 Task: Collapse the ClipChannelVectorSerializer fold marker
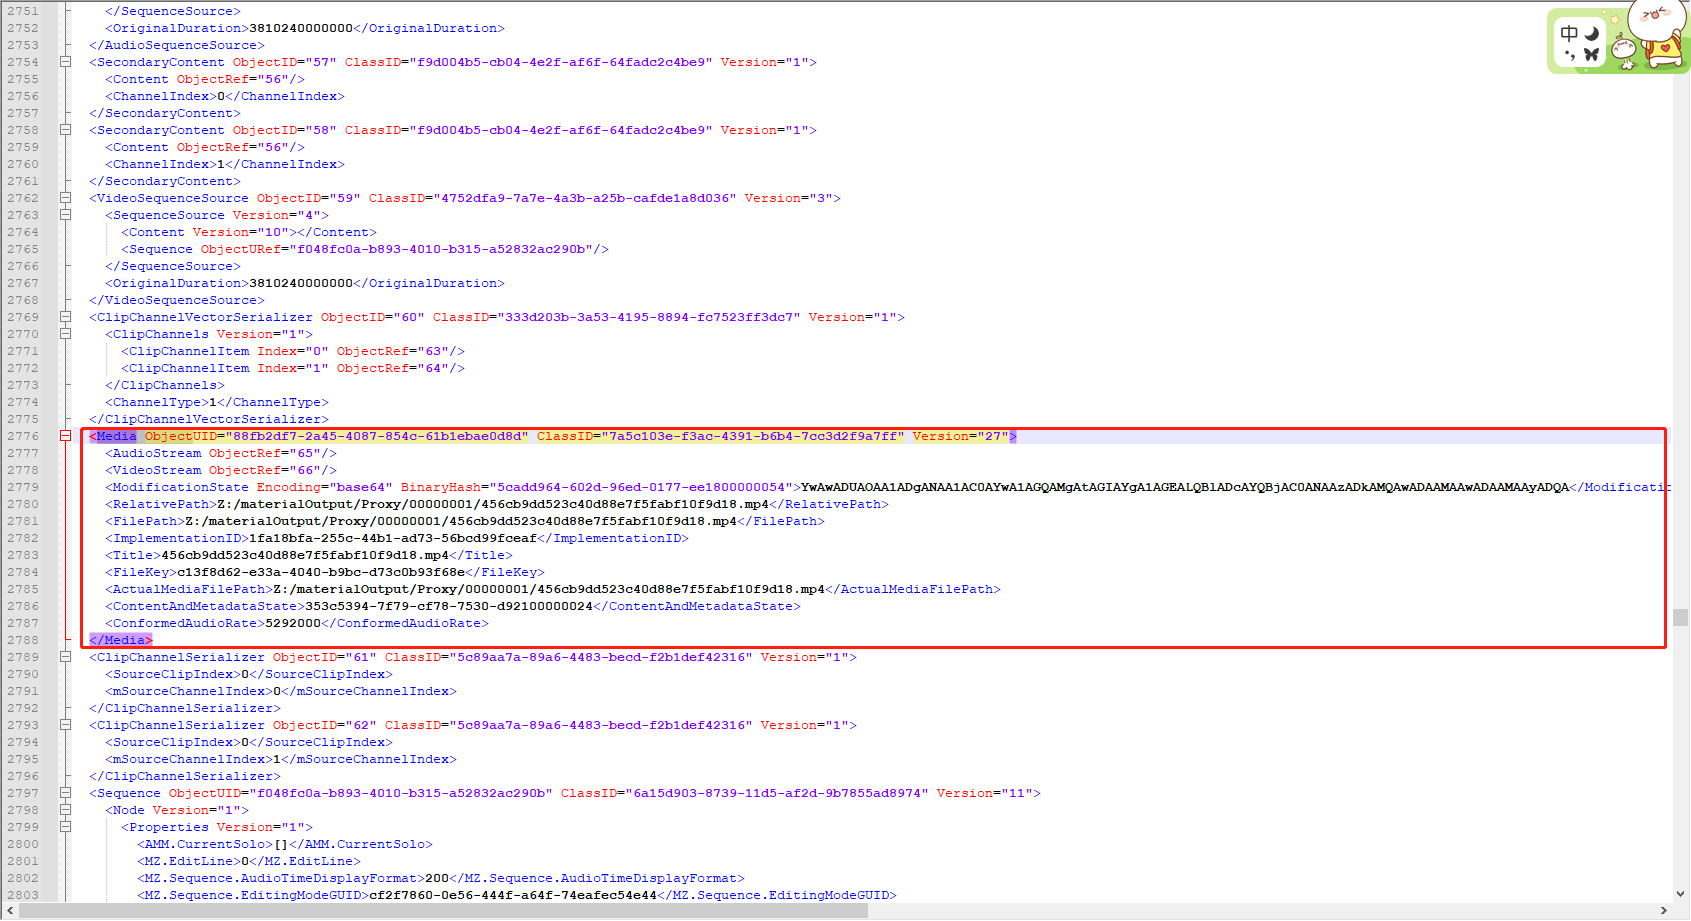coord(65,316)
